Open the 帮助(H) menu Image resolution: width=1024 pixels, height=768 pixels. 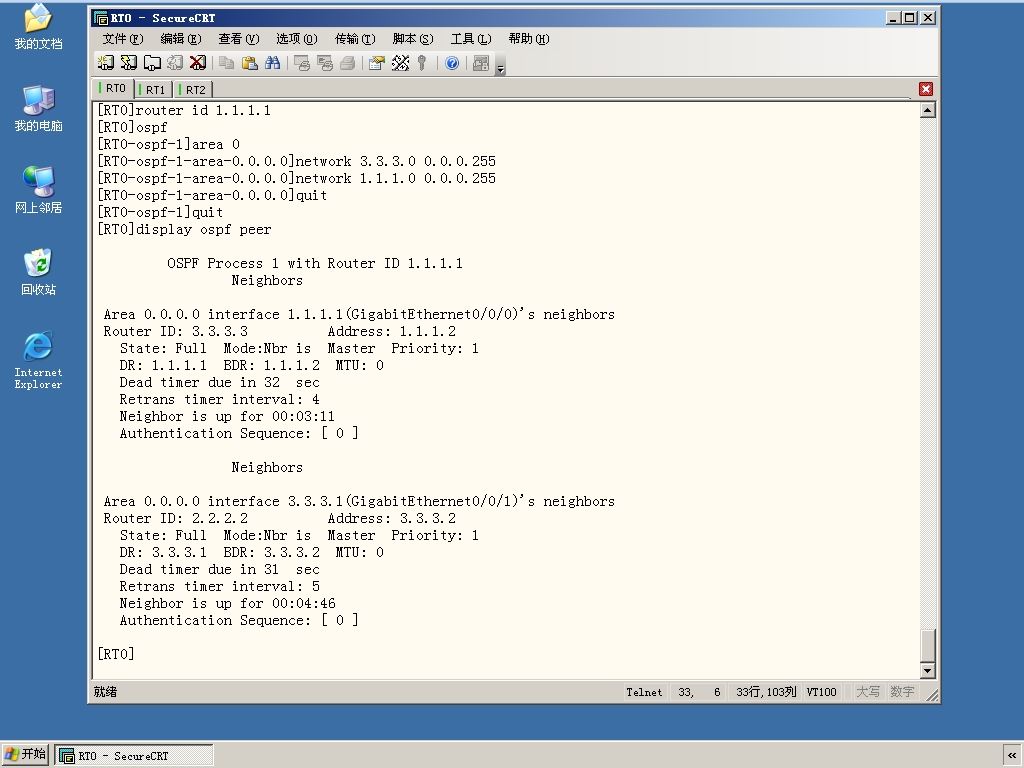click(529, 39)
